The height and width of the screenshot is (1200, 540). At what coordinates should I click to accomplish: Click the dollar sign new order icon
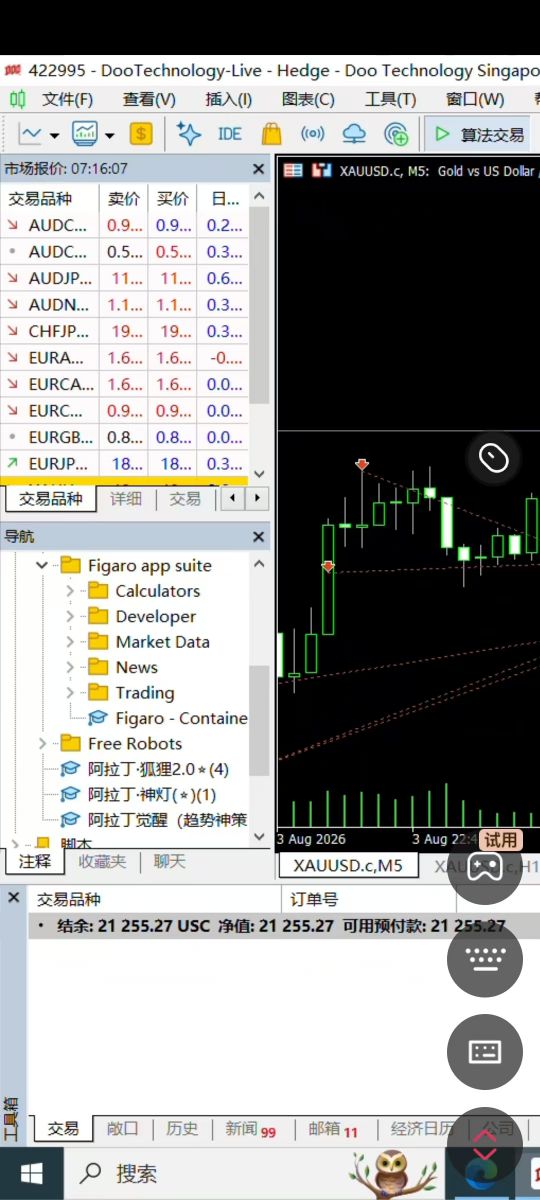pos(141,133)
